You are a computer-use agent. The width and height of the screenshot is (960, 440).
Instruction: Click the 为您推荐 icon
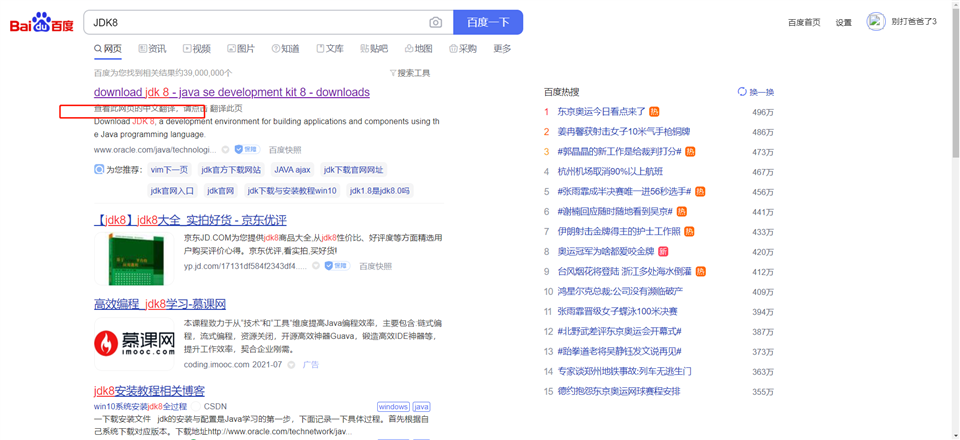[99, 170]
